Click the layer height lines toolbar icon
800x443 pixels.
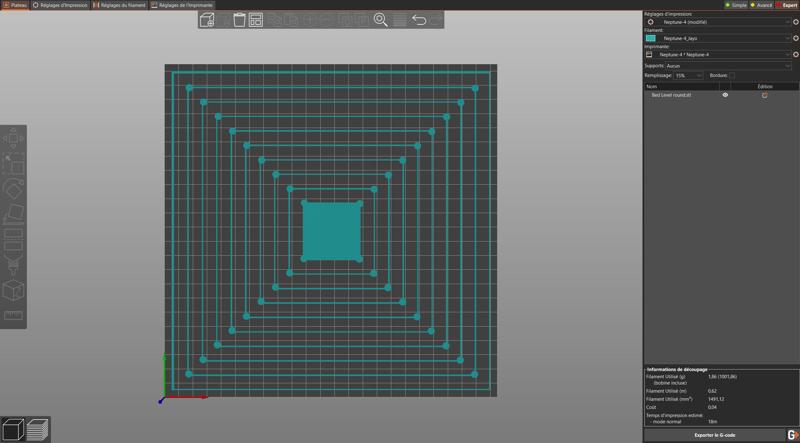[x=400, y=20]
